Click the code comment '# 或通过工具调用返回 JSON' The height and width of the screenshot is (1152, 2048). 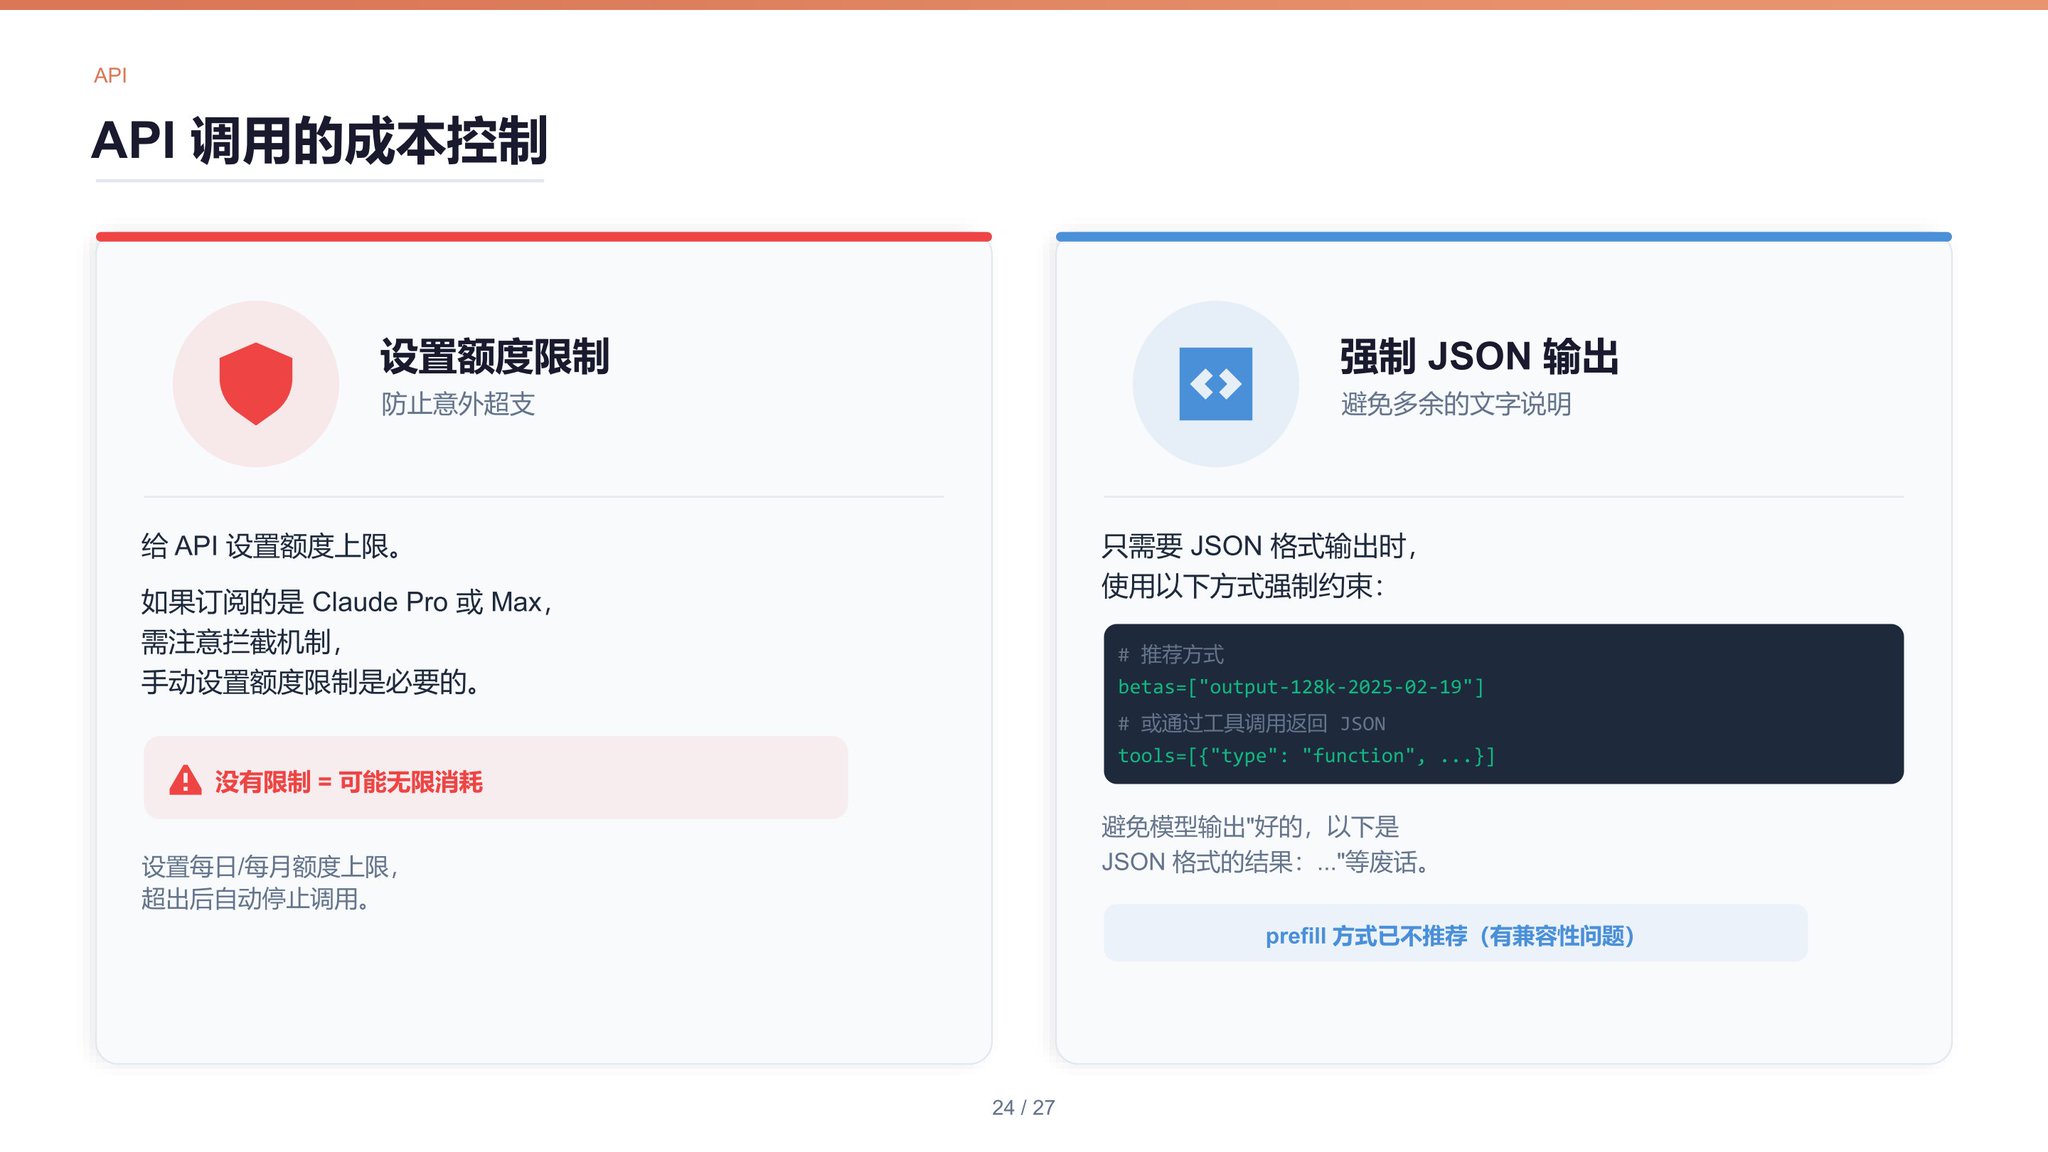click(1252, 723)
